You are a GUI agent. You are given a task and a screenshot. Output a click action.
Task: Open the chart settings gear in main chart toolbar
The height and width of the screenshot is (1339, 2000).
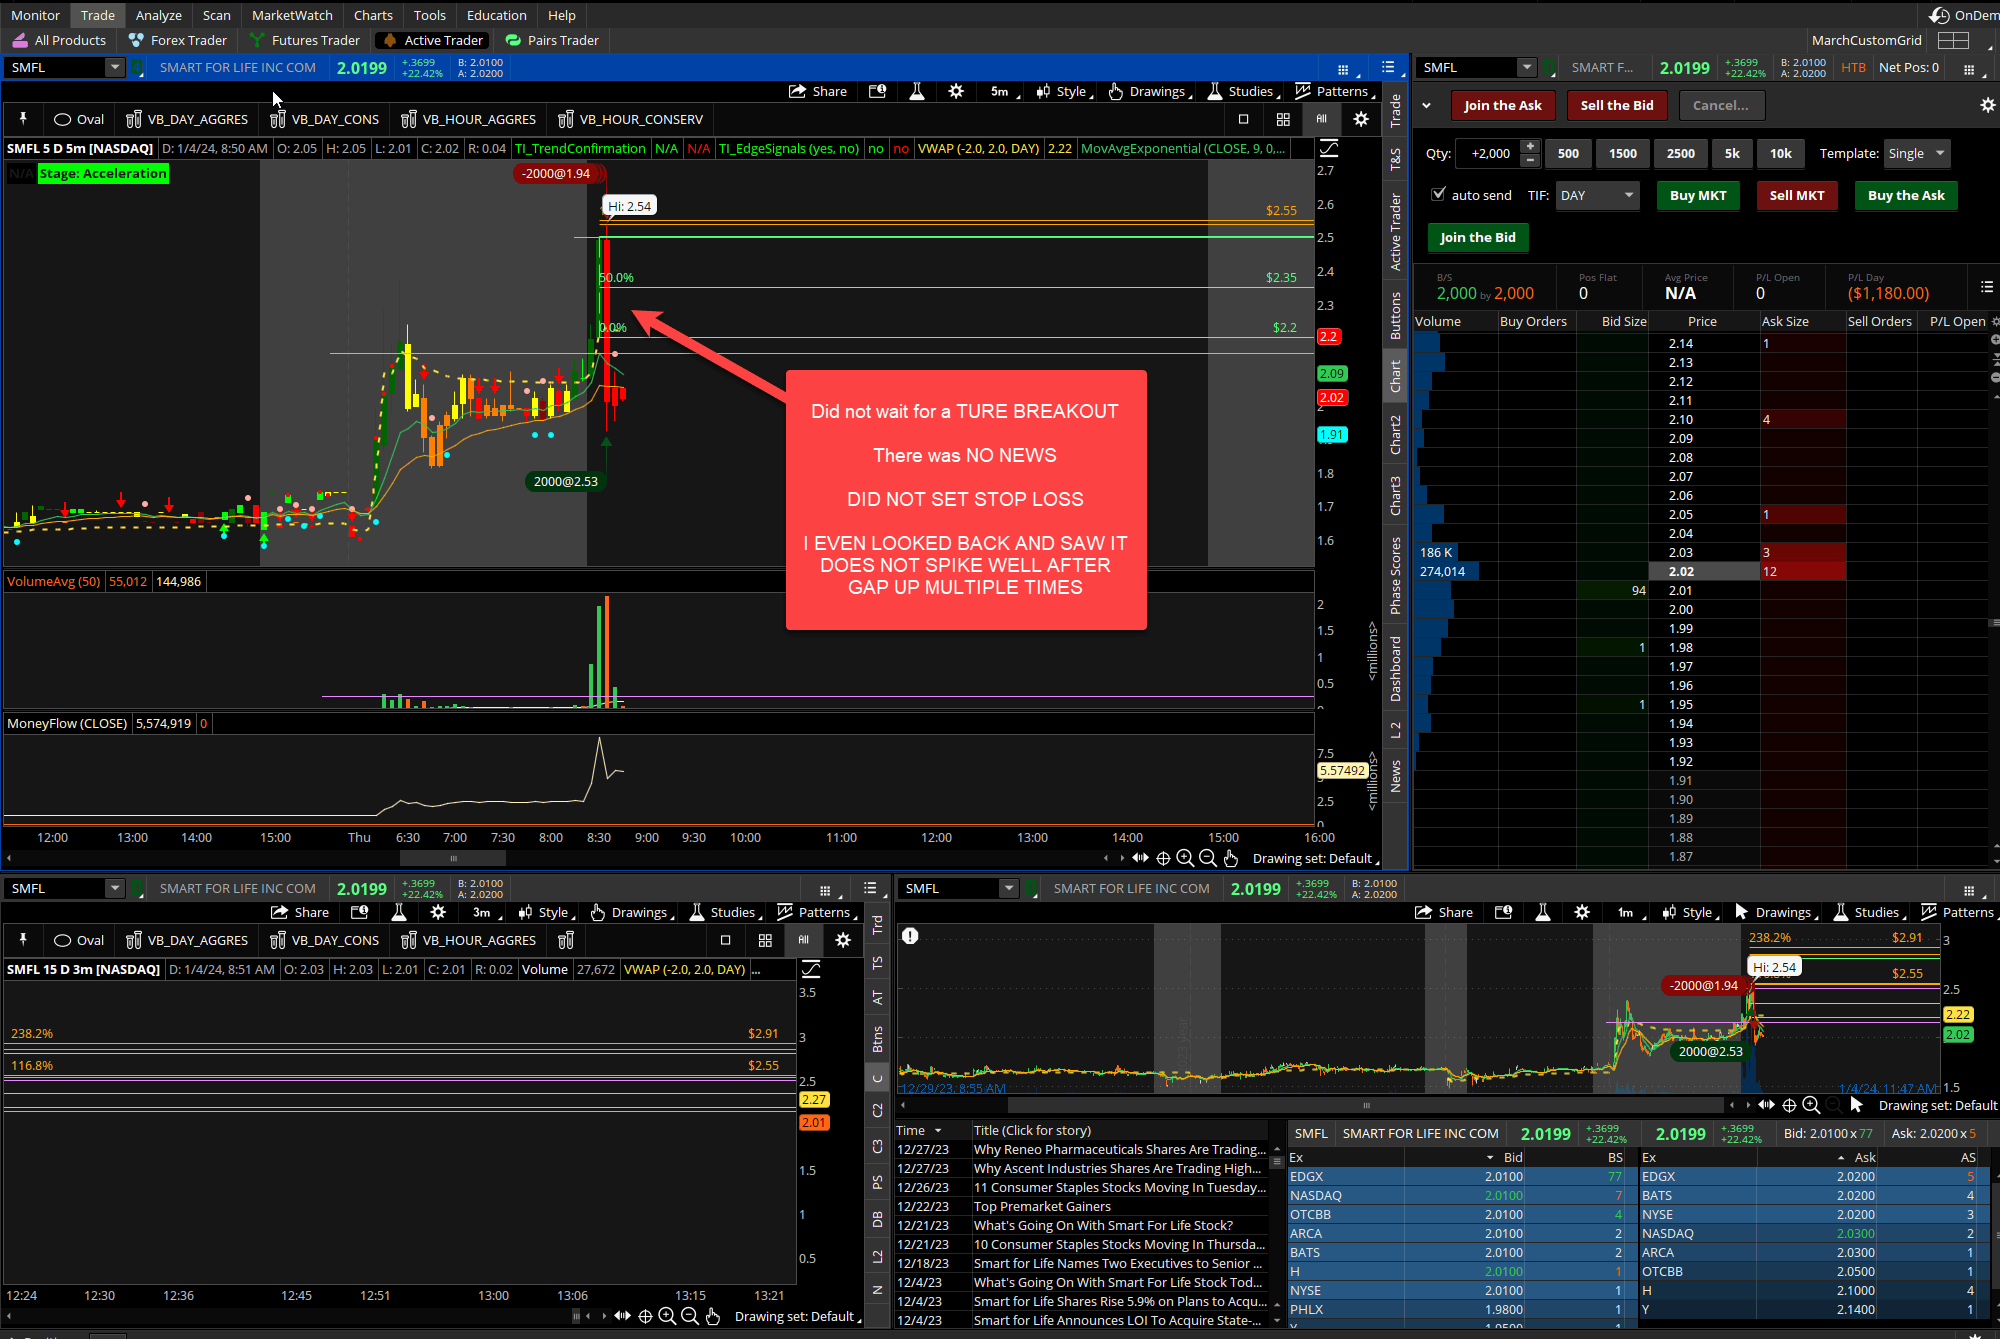956,91
